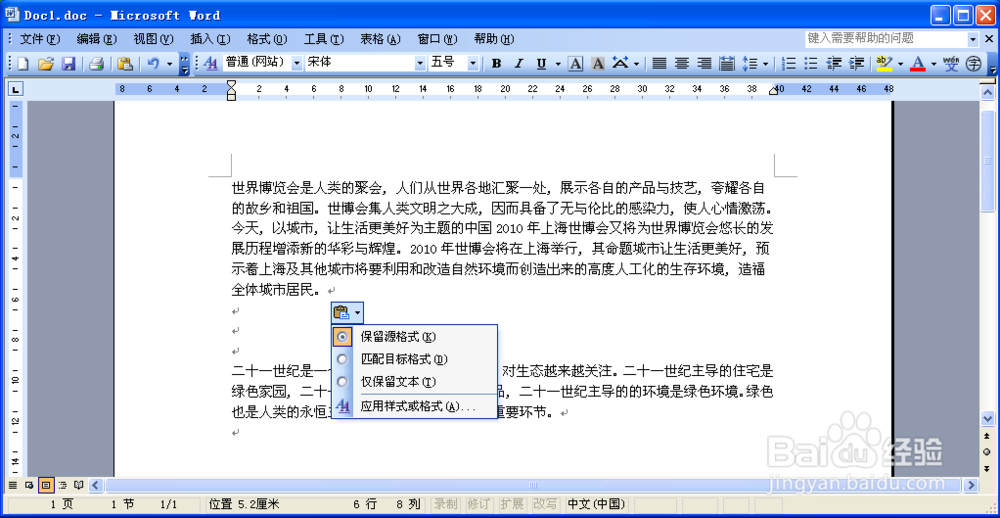
Task: Apply bulleted list formatting
Action: [x=811, y=63]
